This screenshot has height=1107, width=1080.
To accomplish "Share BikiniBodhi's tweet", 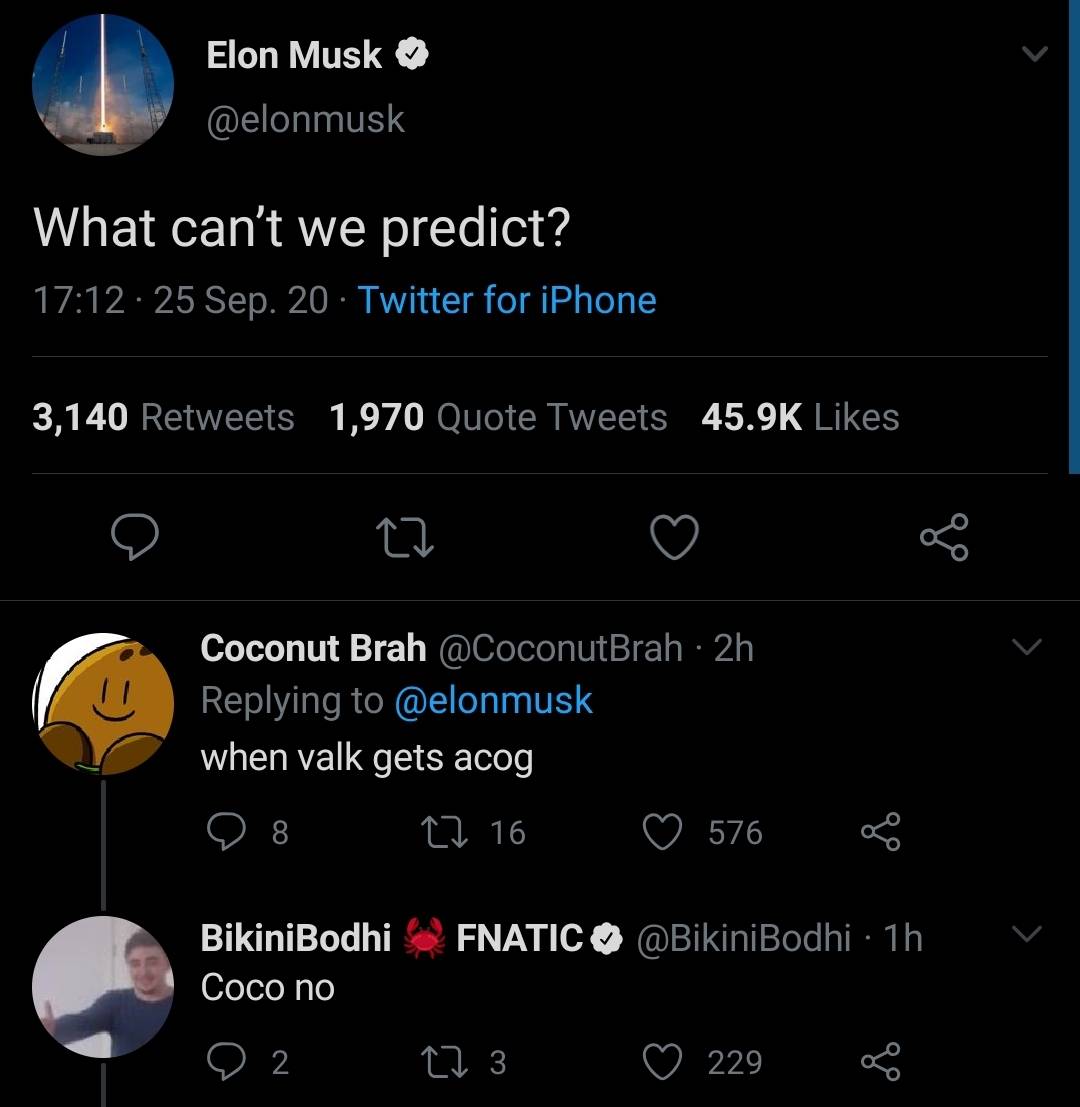I will (881, 1061).
